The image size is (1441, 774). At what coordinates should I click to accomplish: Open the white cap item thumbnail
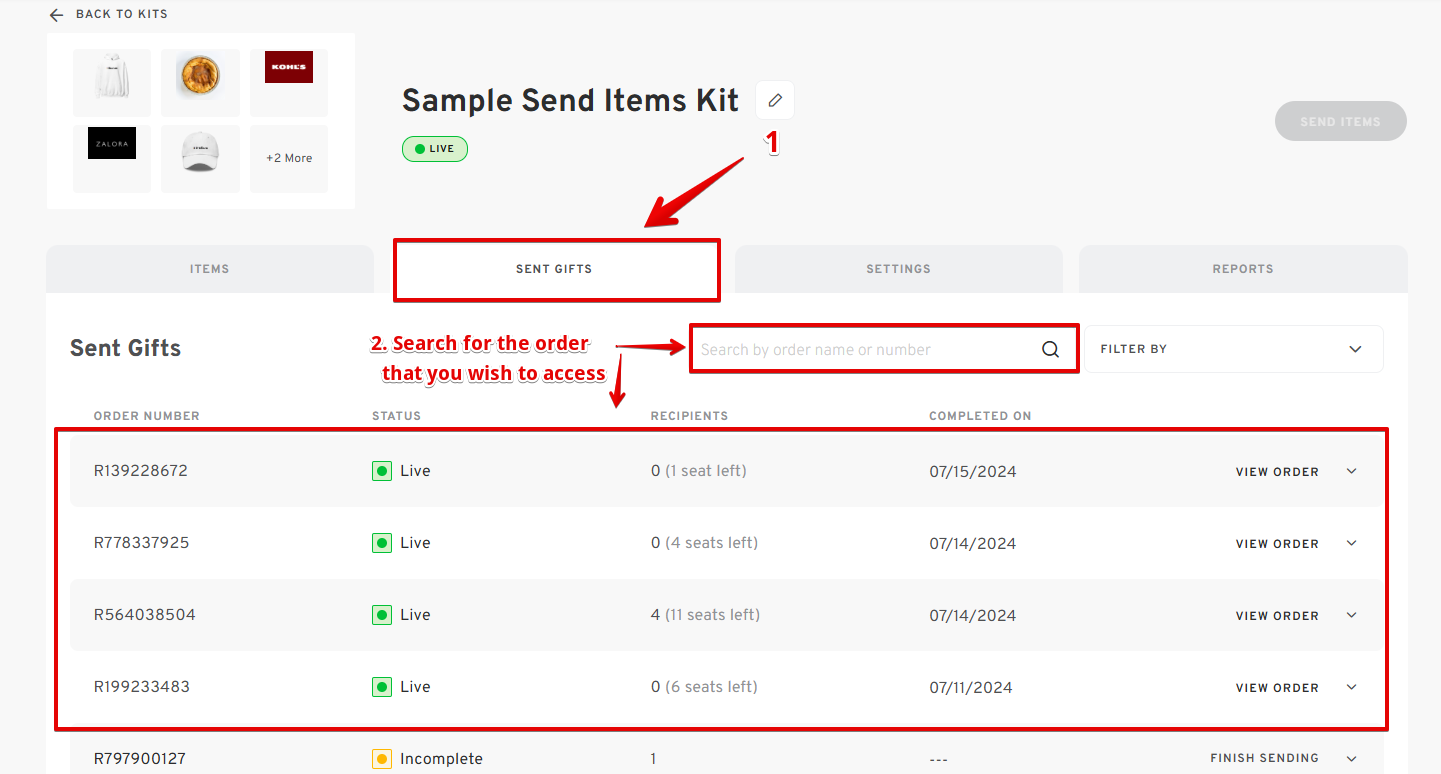pyautogui.click(x=200, y=158)
